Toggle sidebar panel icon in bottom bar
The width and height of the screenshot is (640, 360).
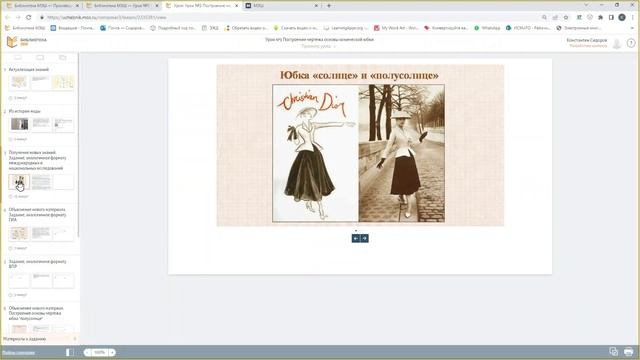tap(70, 352)
